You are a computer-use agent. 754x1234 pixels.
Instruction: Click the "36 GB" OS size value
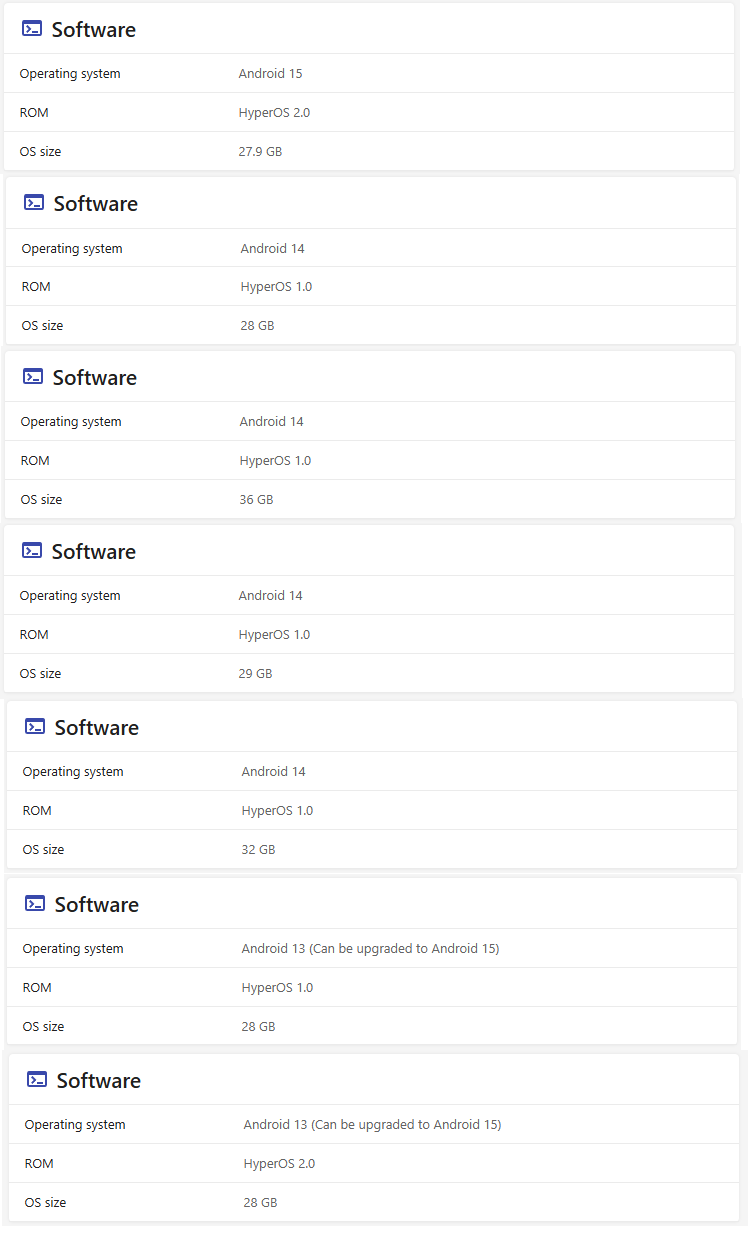click(x=256, y=500)
